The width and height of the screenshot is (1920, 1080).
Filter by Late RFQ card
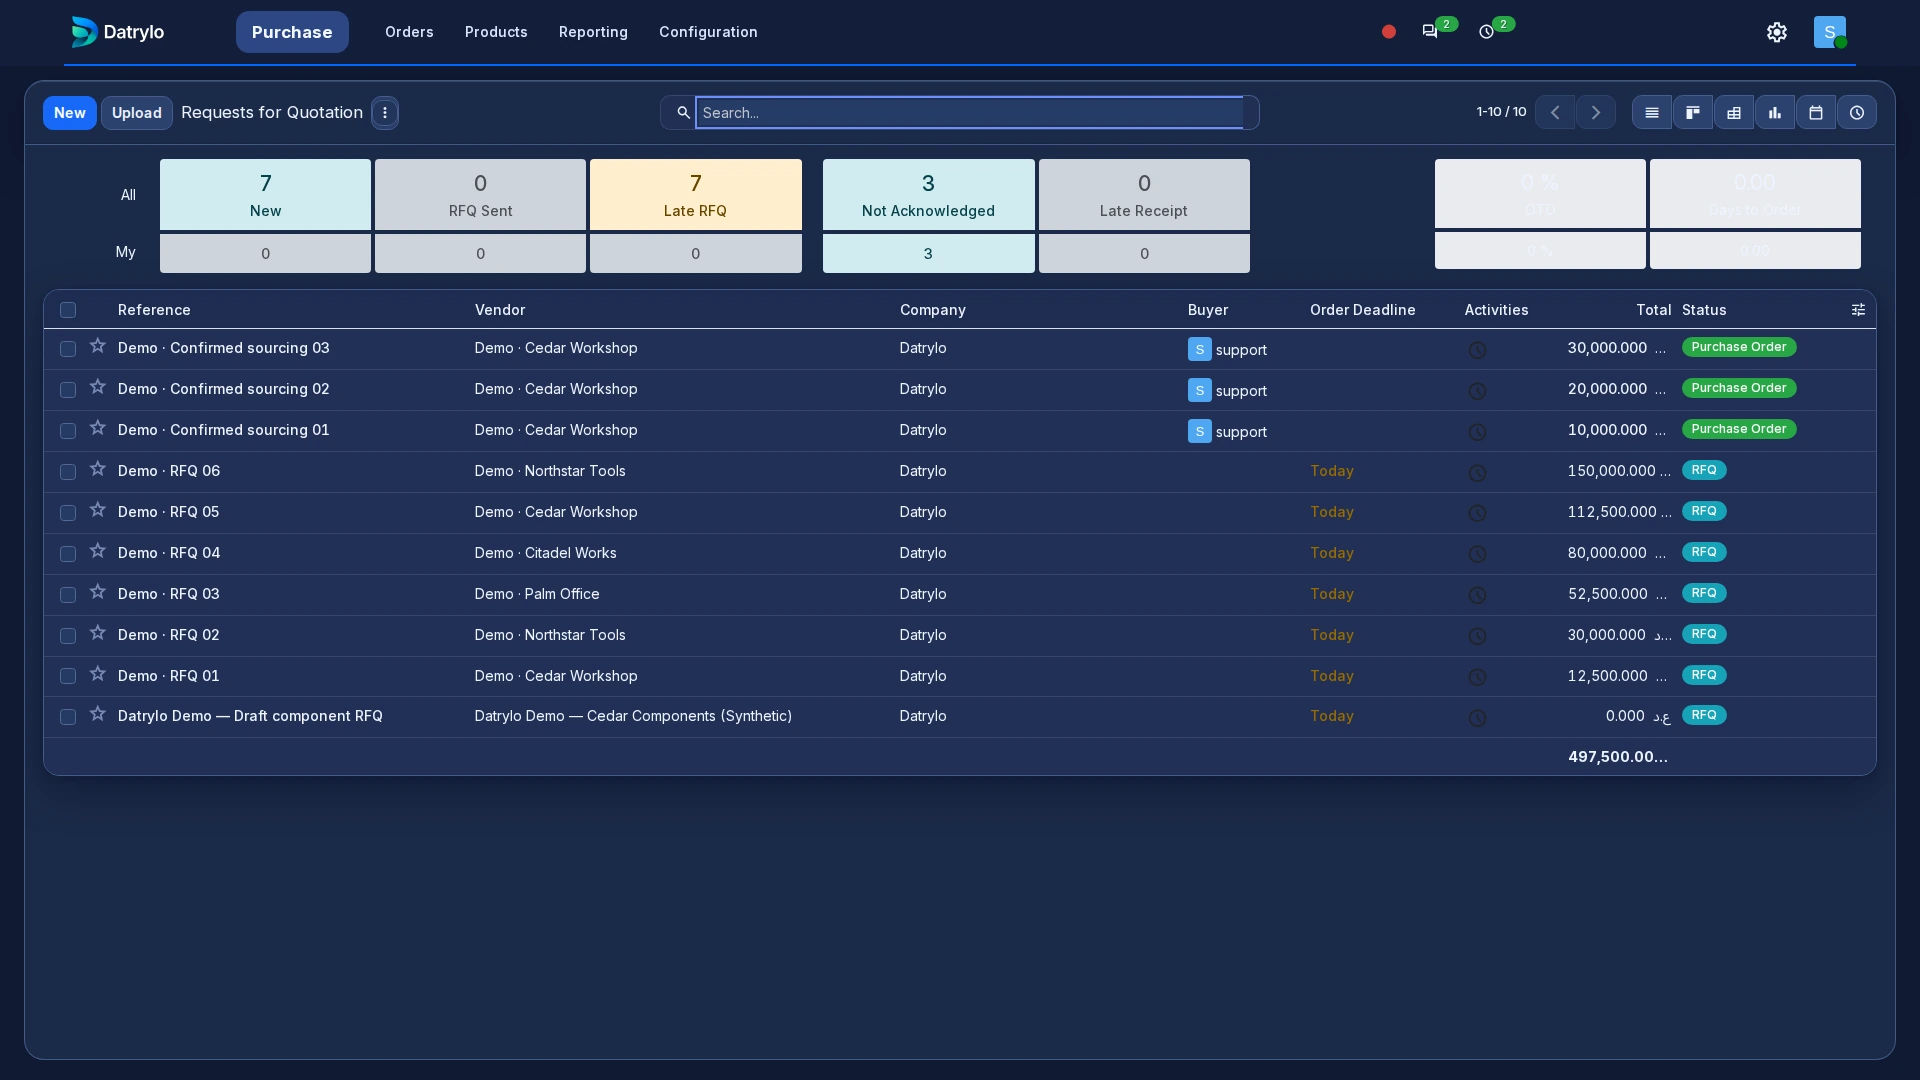click(696, 195)
